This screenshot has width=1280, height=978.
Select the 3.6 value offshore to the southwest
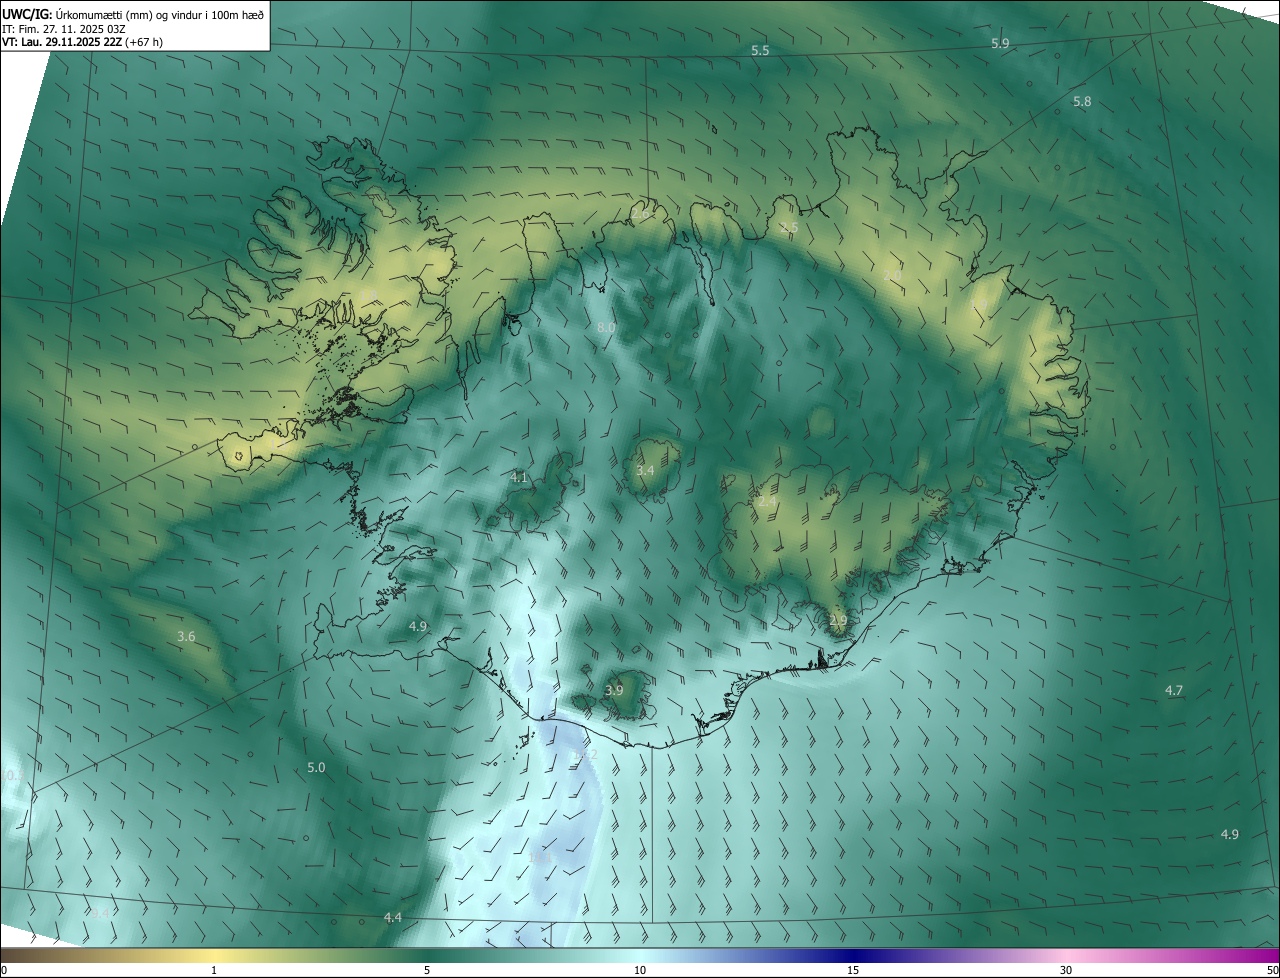pyautogui.click(x=186, y=636)
